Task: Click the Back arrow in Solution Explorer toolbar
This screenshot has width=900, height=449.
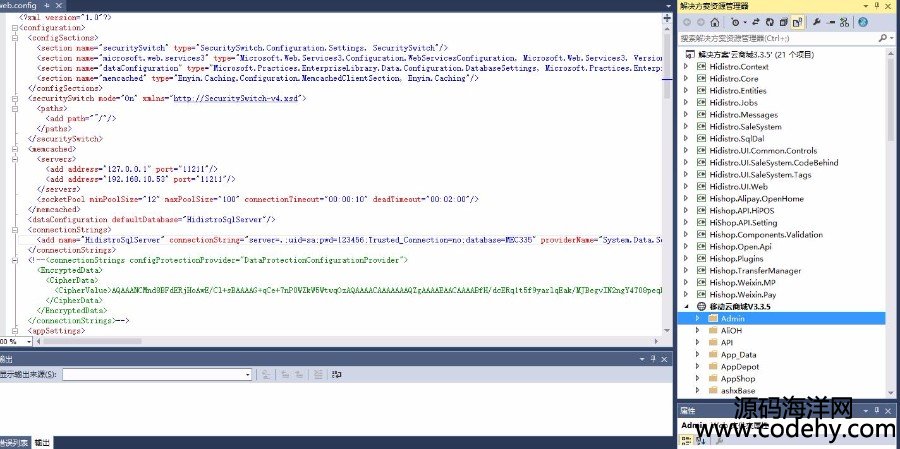Action: click(x=686, y=22)
